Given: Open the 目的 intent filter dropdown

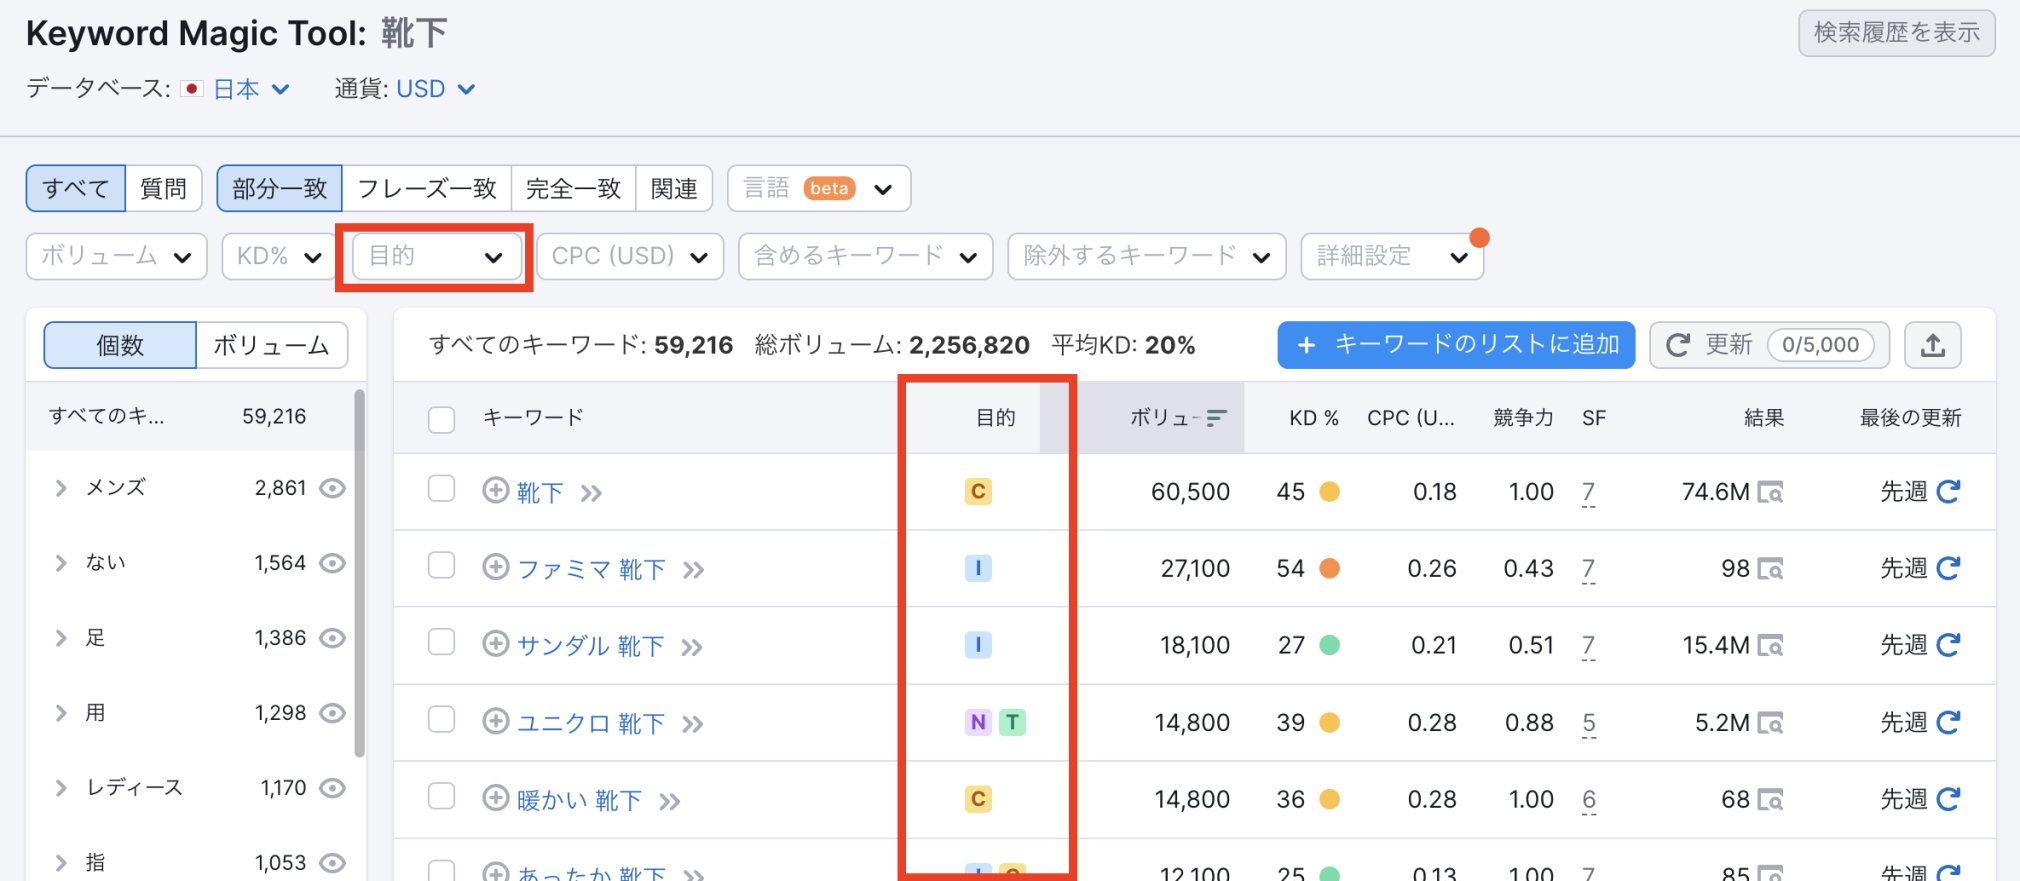Looking at the screenshot, I should 437,257.
